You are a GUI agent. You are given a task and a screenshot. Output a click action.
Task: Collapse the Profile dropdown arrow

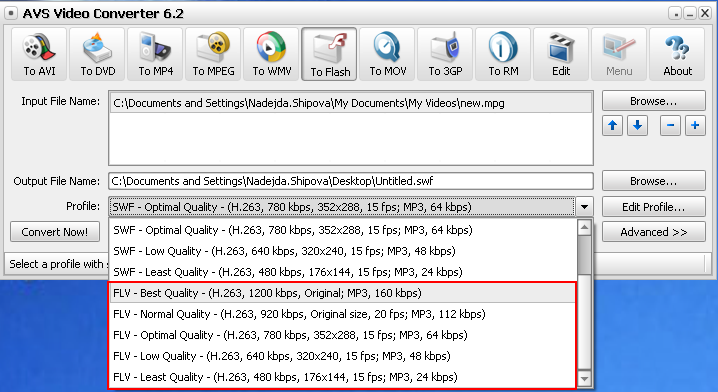coord(584,207)
